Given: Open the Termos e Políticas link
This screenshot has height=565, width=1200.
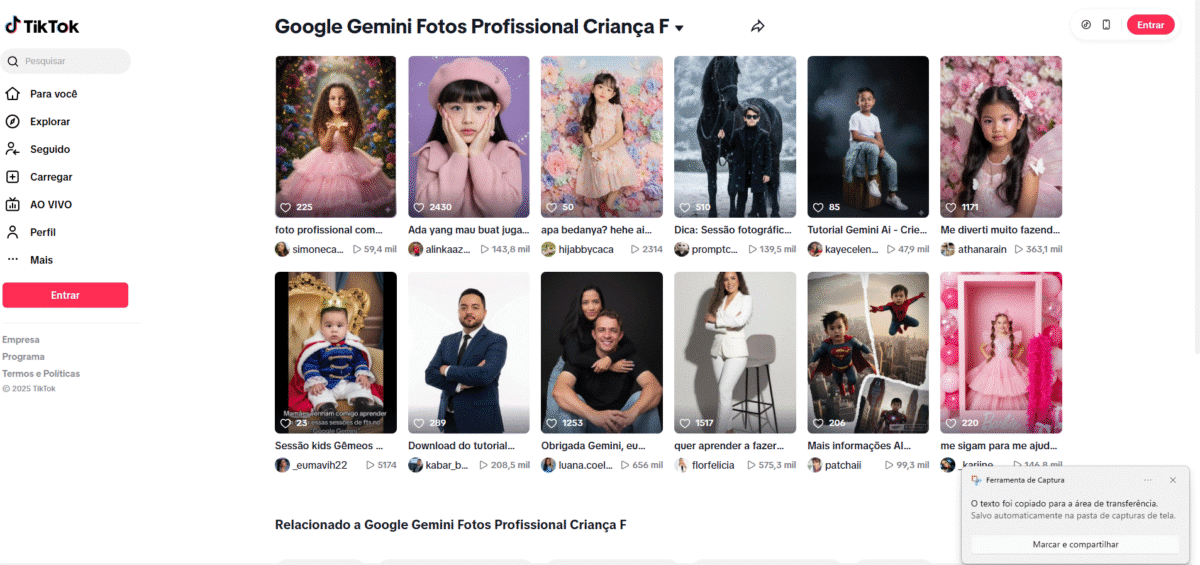Looking at the screenshot, I should (41, 374).
